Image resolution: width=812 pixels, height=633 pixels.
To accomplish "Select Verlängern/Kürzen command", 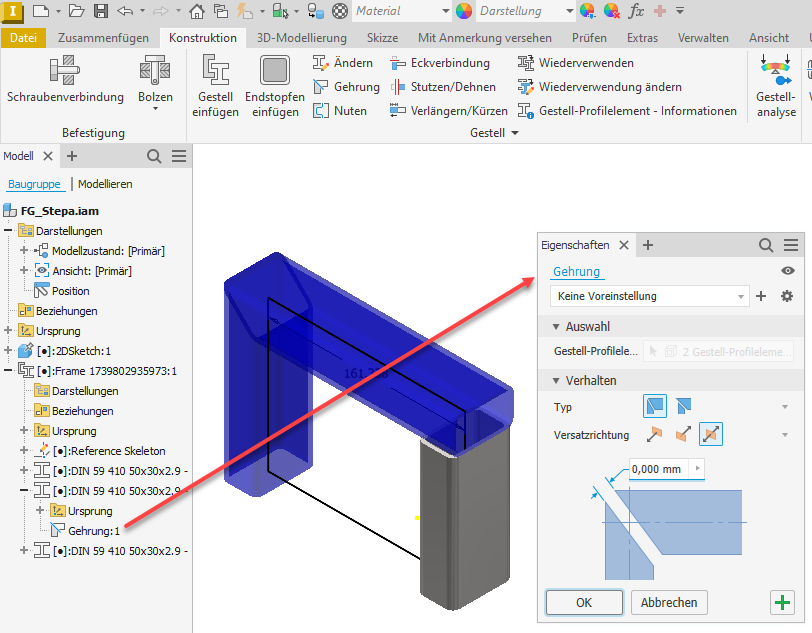I will 448,111.
